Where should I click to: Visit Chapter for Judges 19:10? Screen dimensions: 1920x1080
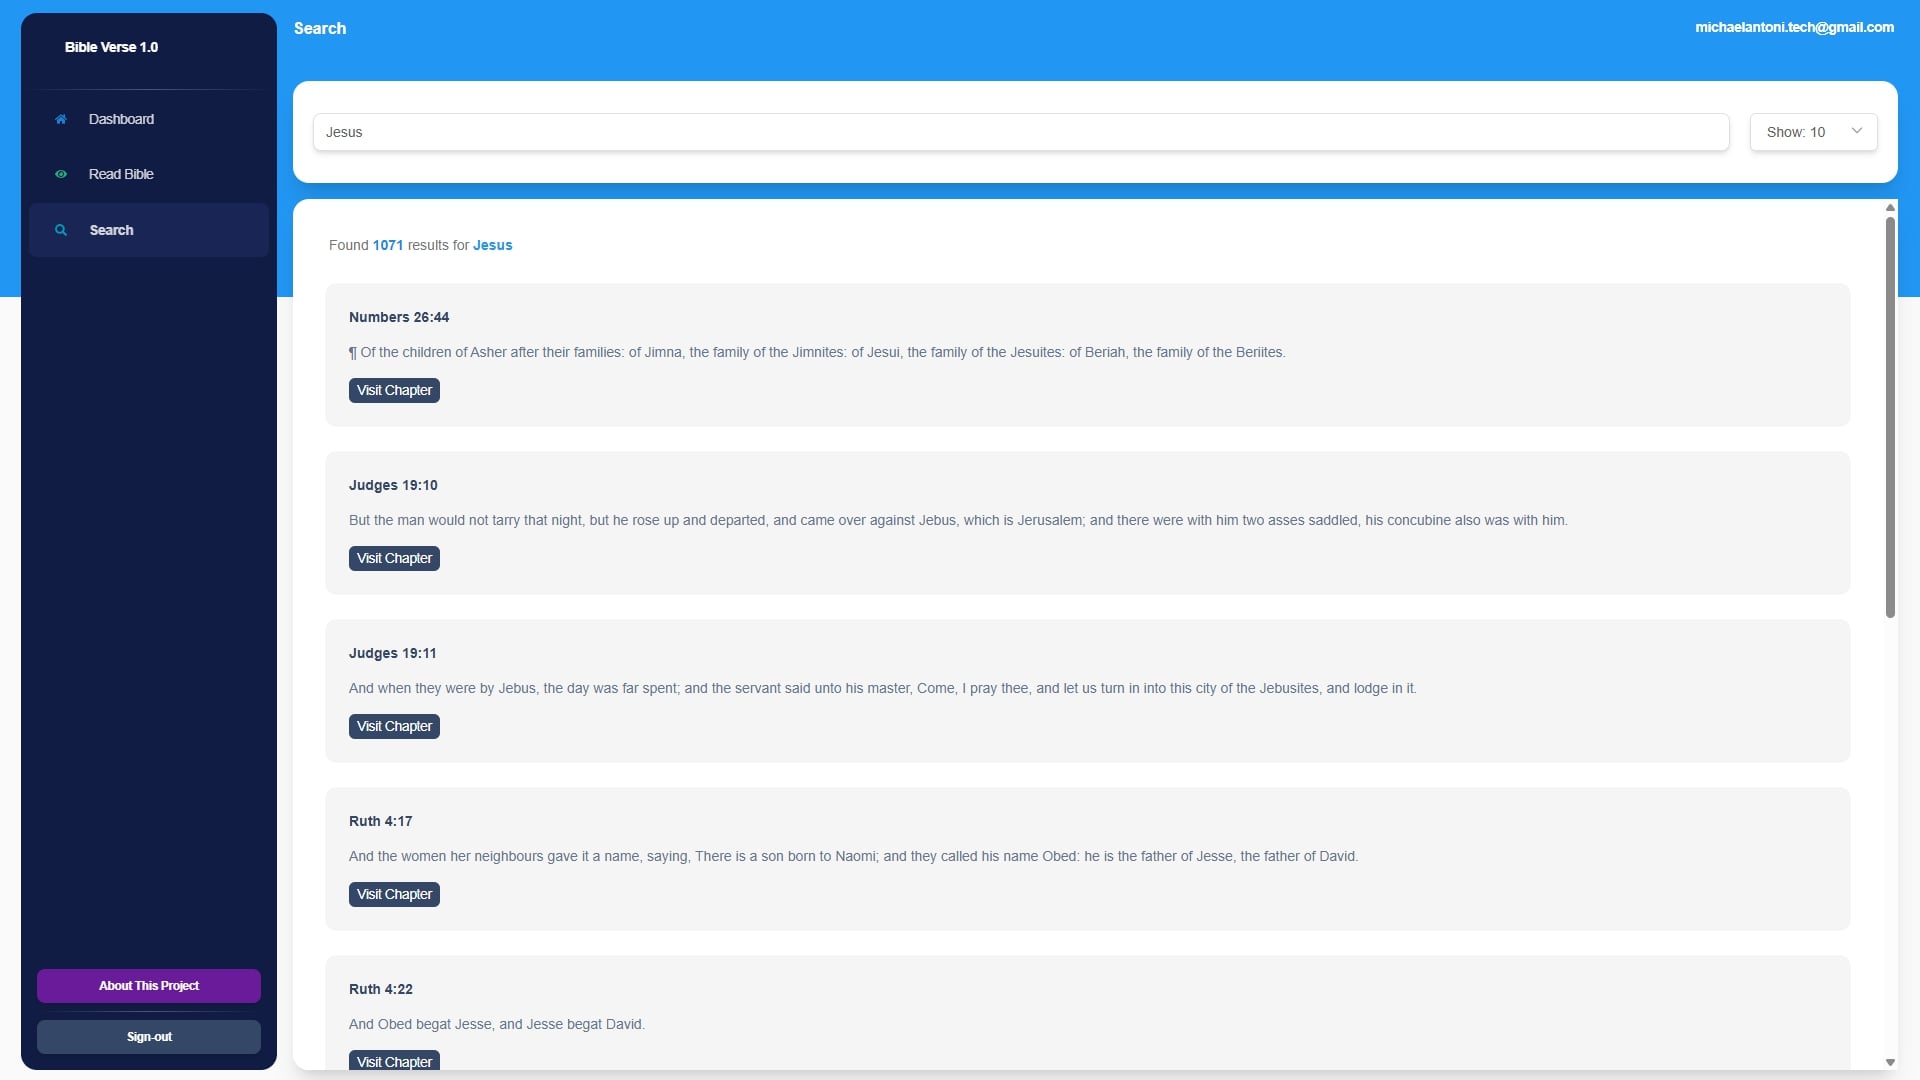394,558
